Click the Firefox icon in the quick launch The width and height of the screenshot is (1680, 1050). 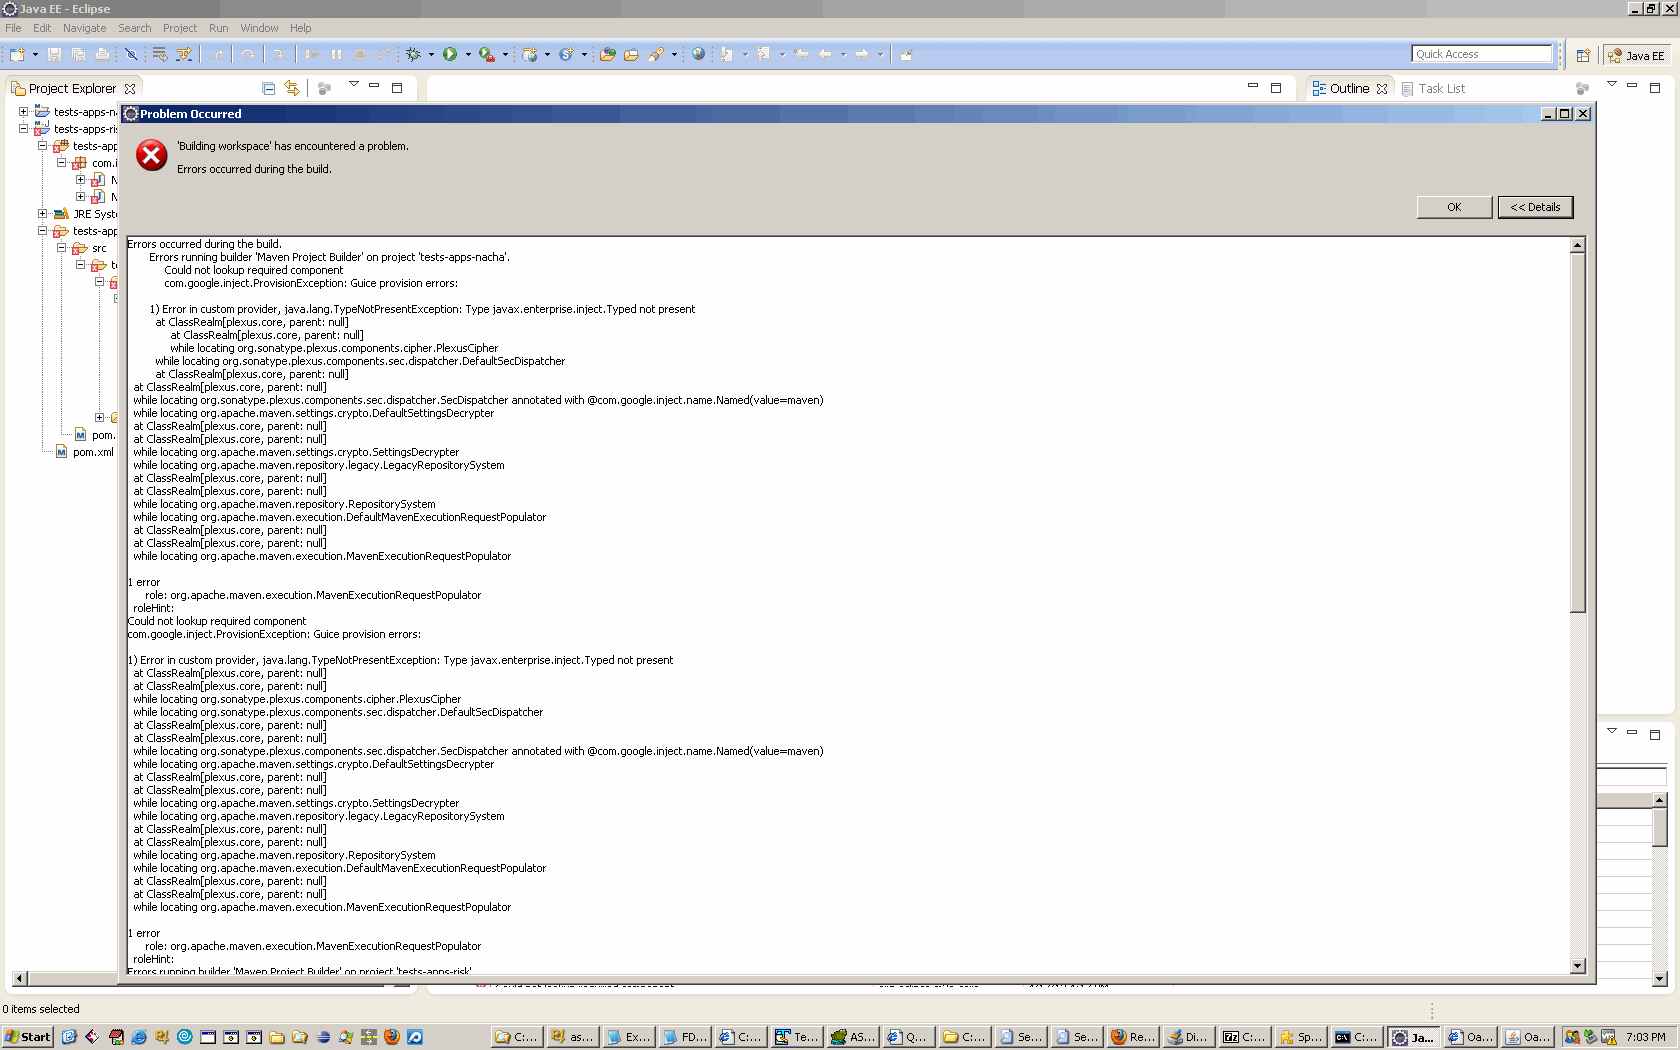pos(392,1037)
